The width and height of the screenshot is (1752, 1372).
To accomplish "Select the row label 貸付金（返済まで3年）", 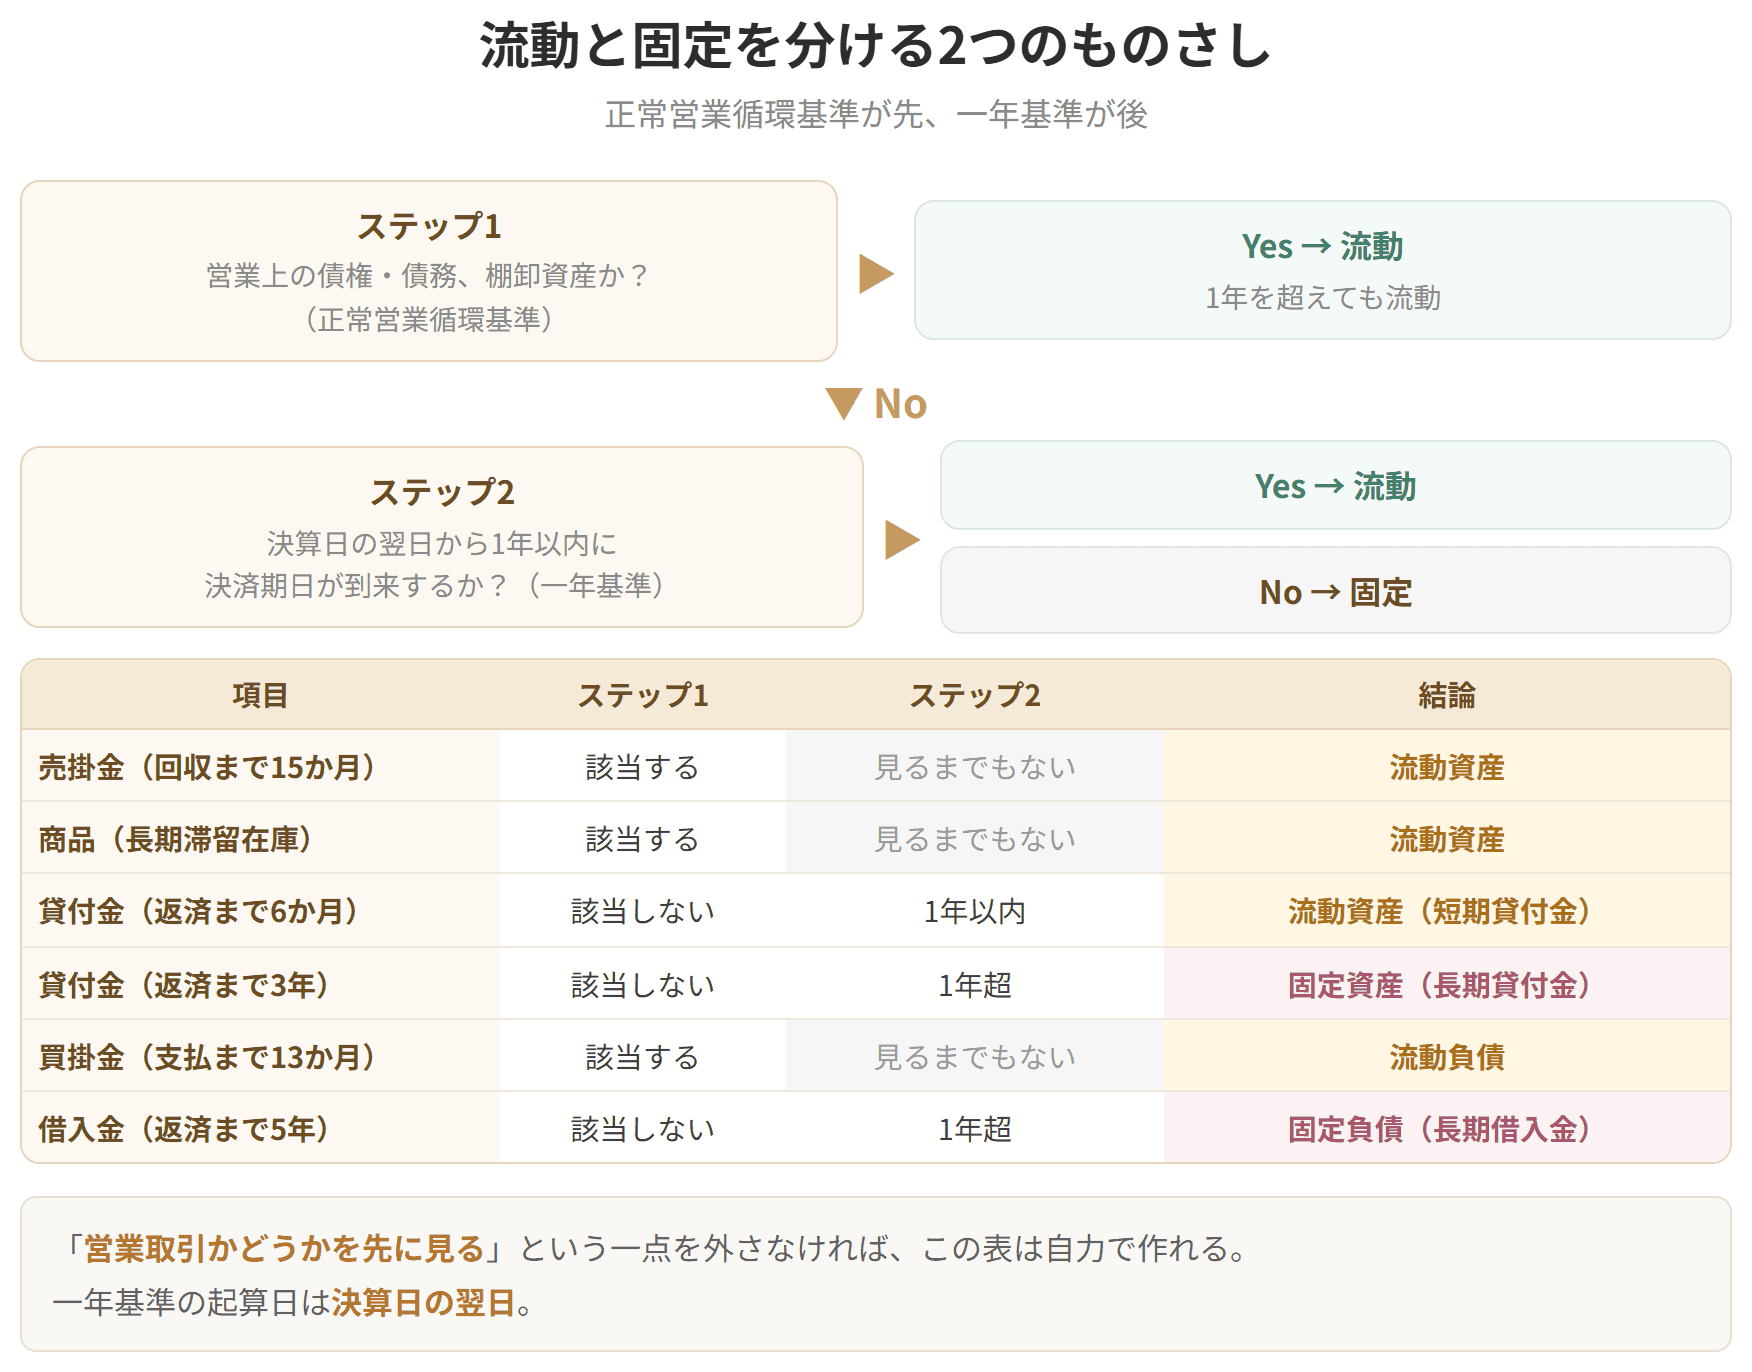I will [185, 985].
